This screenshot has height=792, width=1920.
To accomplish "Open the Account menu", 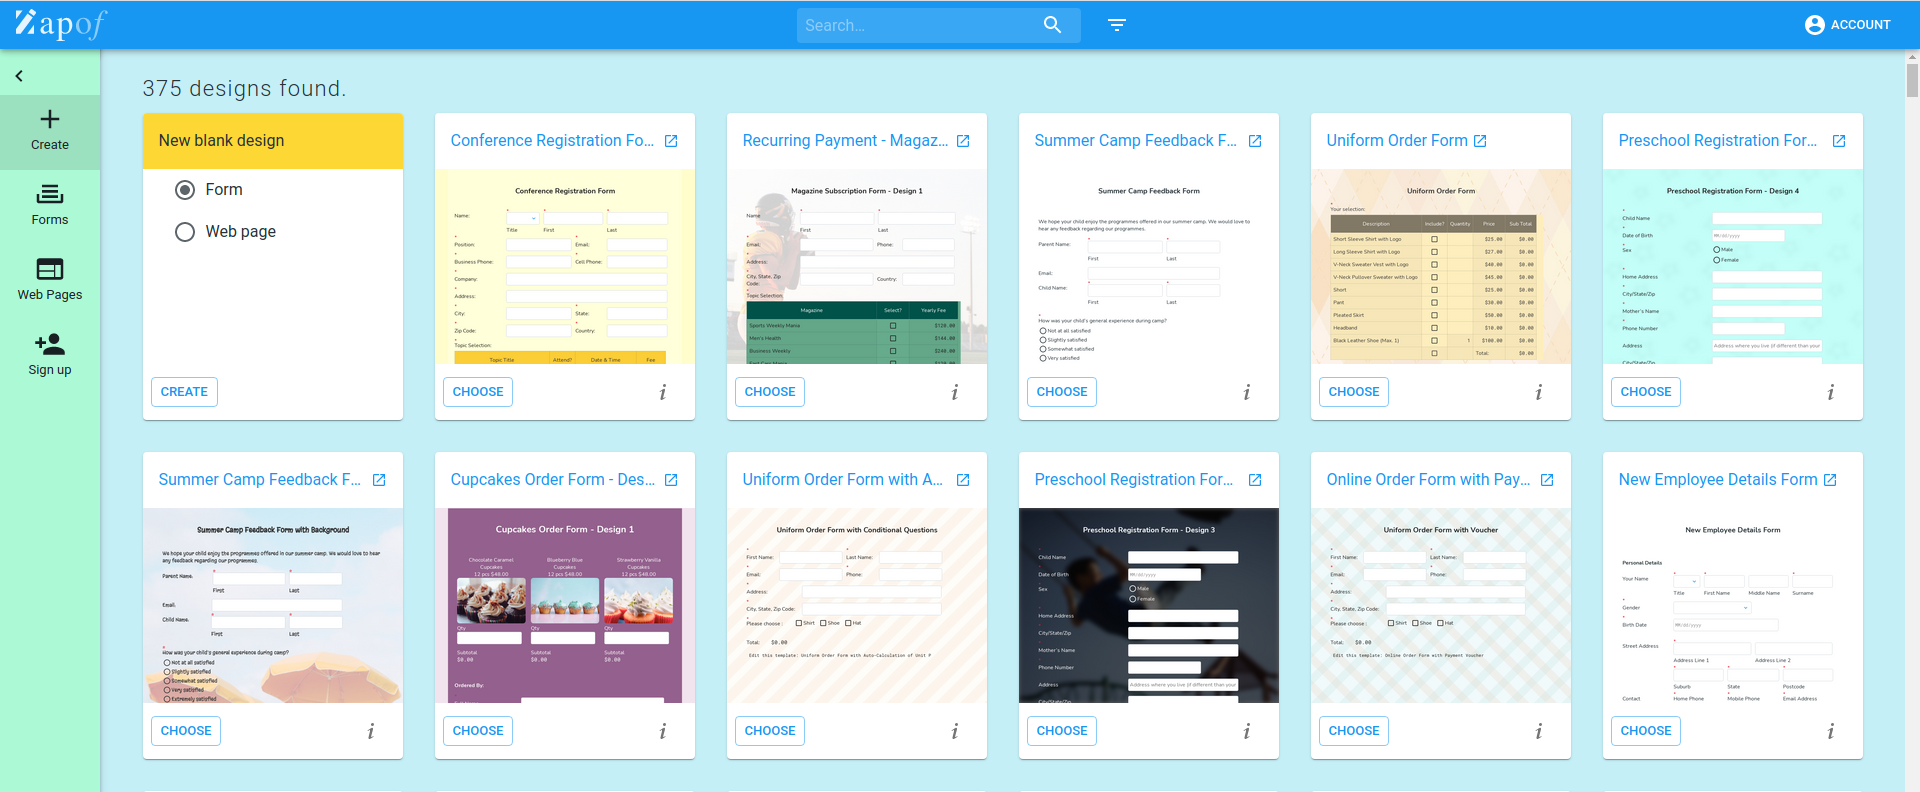I will pos(1848,25).
